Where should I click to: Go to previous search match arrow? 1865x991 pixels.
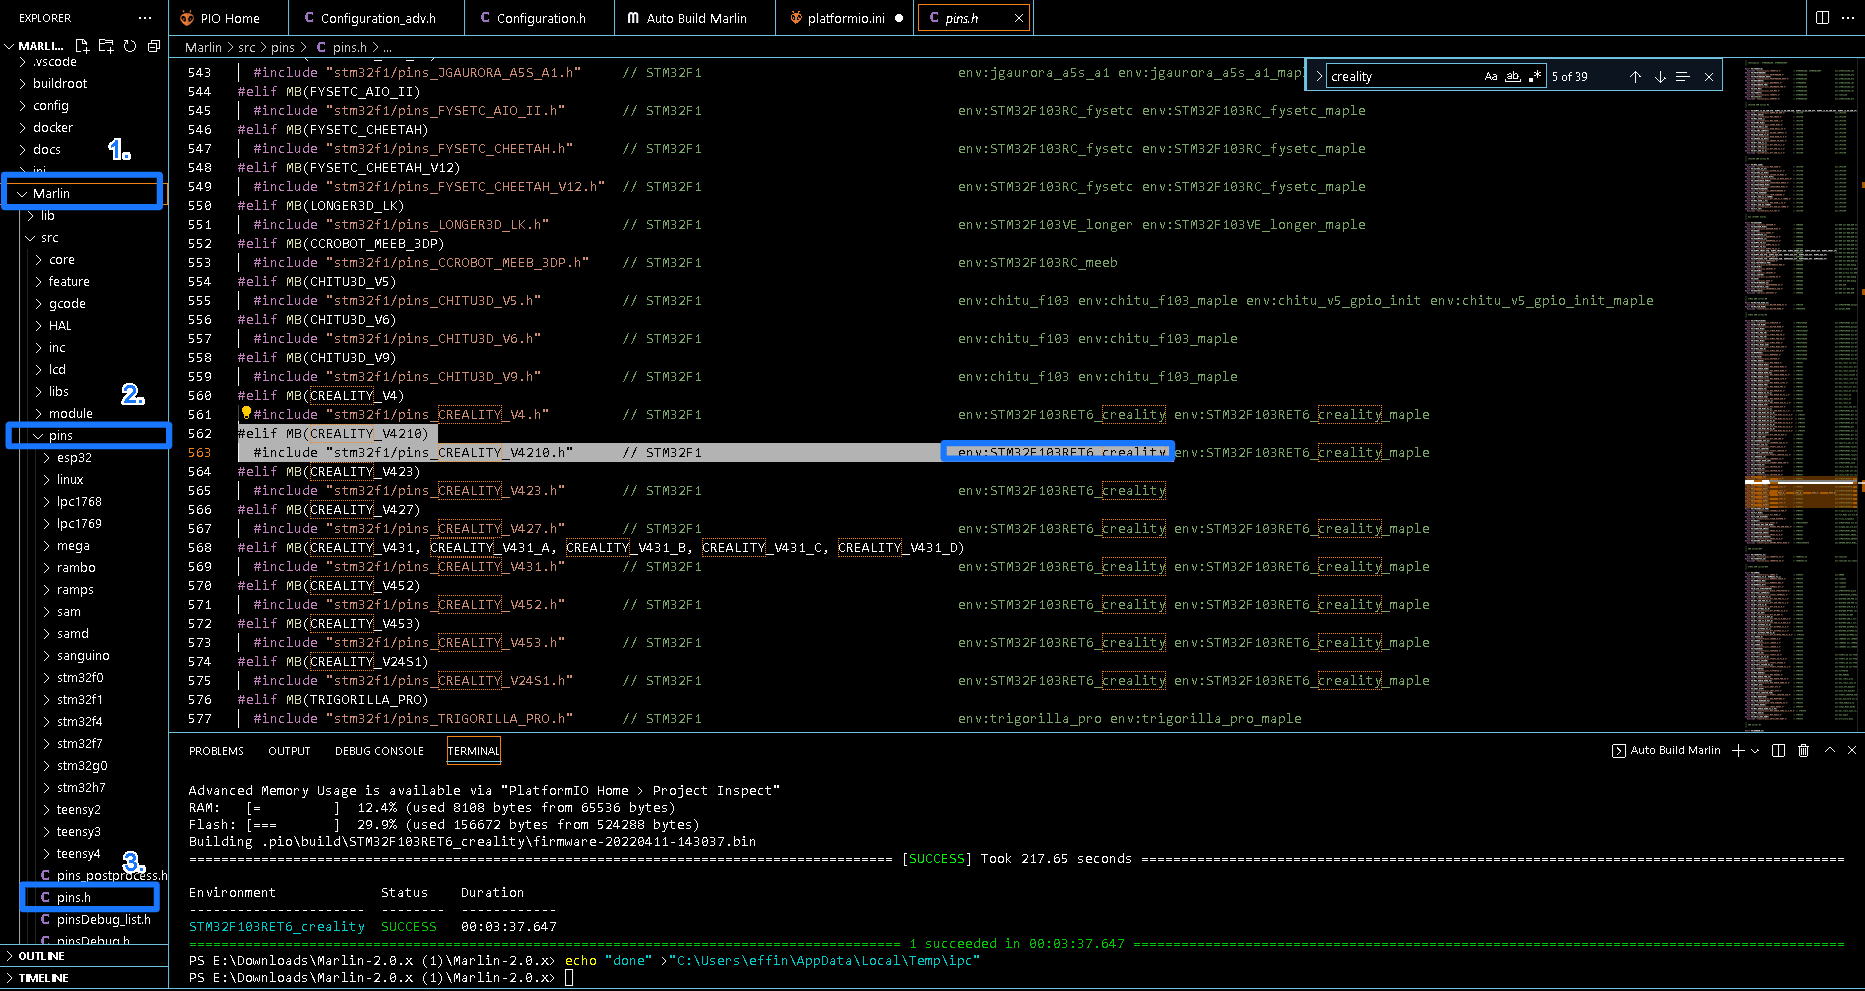click(1636, 76)
